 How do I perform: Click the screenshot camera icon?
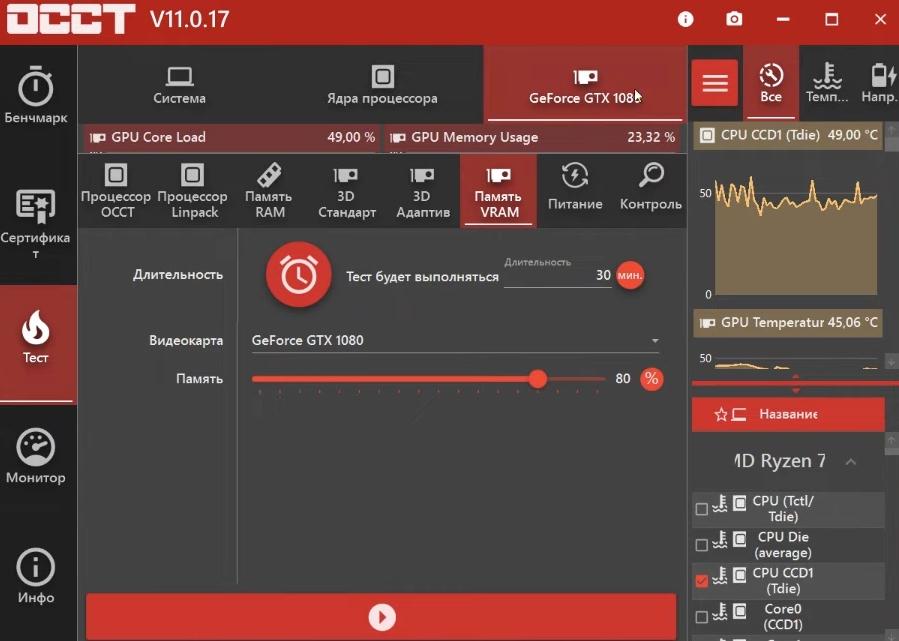735,19
